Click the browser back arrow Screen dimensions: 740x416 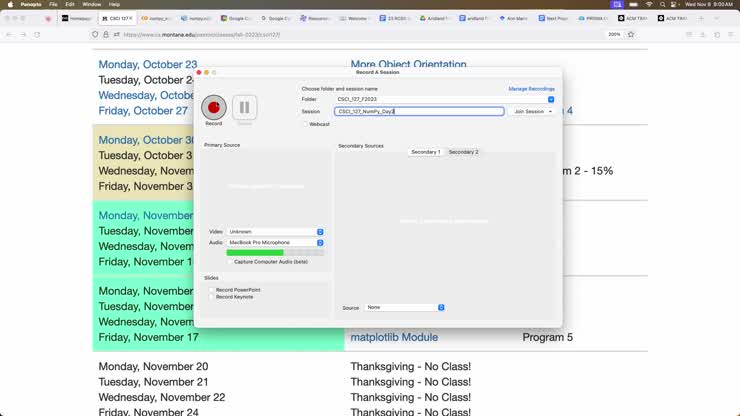coord(9,34)
